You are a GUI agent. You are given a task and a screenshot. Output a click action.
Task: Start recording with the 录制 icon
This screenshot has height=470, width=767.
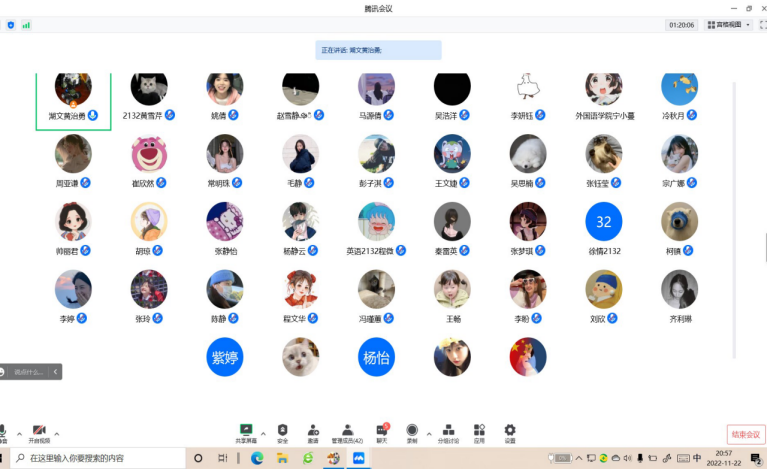tap(412, 430)
